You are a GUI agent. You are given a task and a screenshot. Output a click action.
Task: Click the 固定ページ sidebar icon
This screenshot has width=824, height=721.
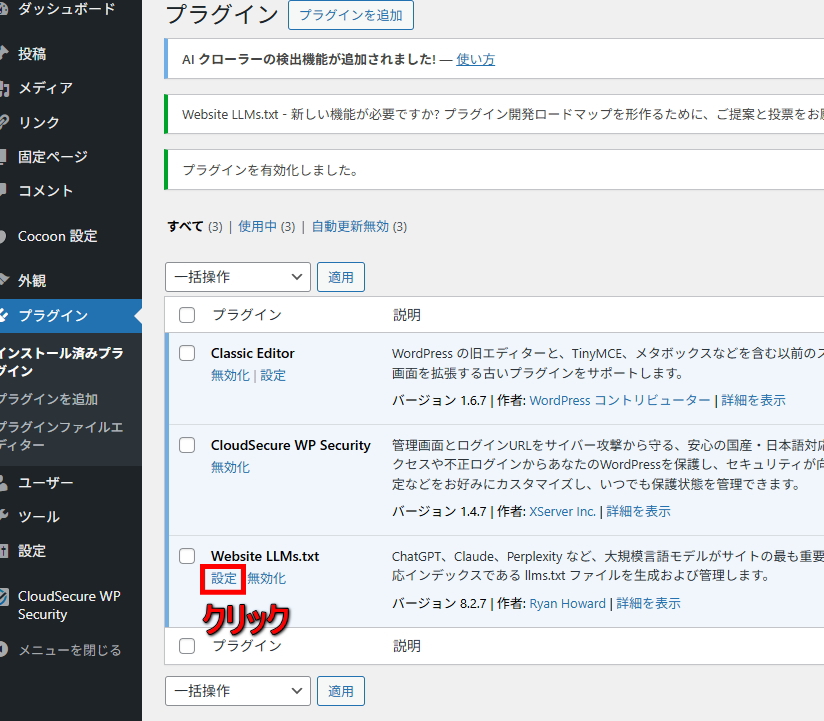coord(4,157)
